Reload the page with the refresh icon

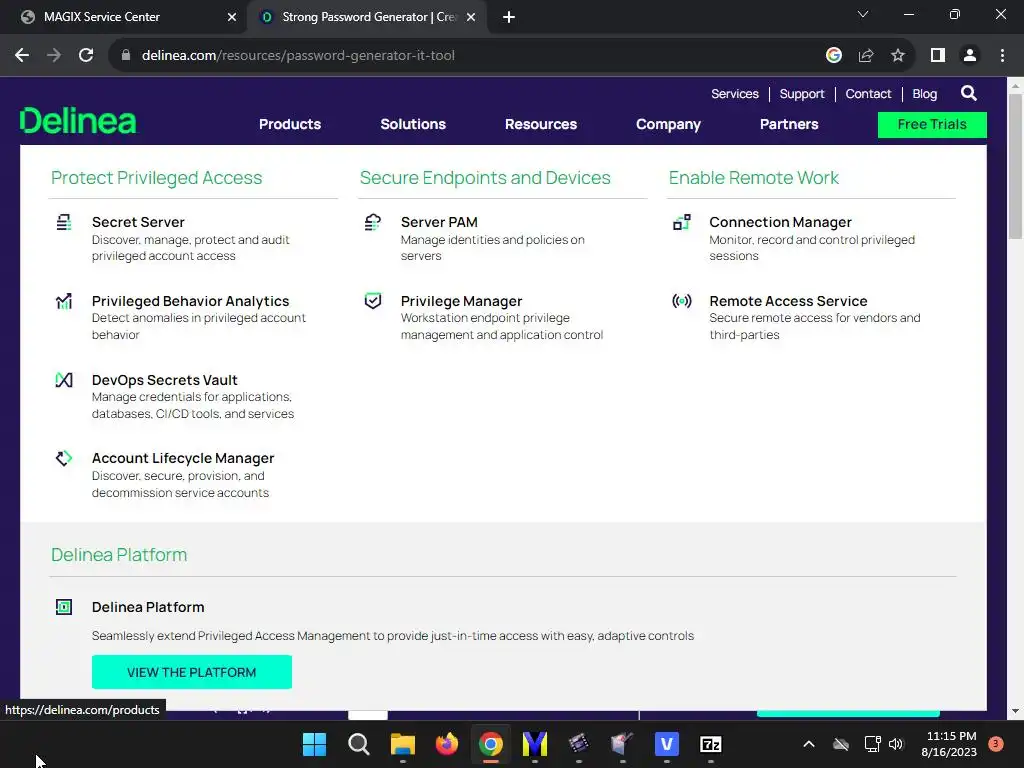click(86, 56)
